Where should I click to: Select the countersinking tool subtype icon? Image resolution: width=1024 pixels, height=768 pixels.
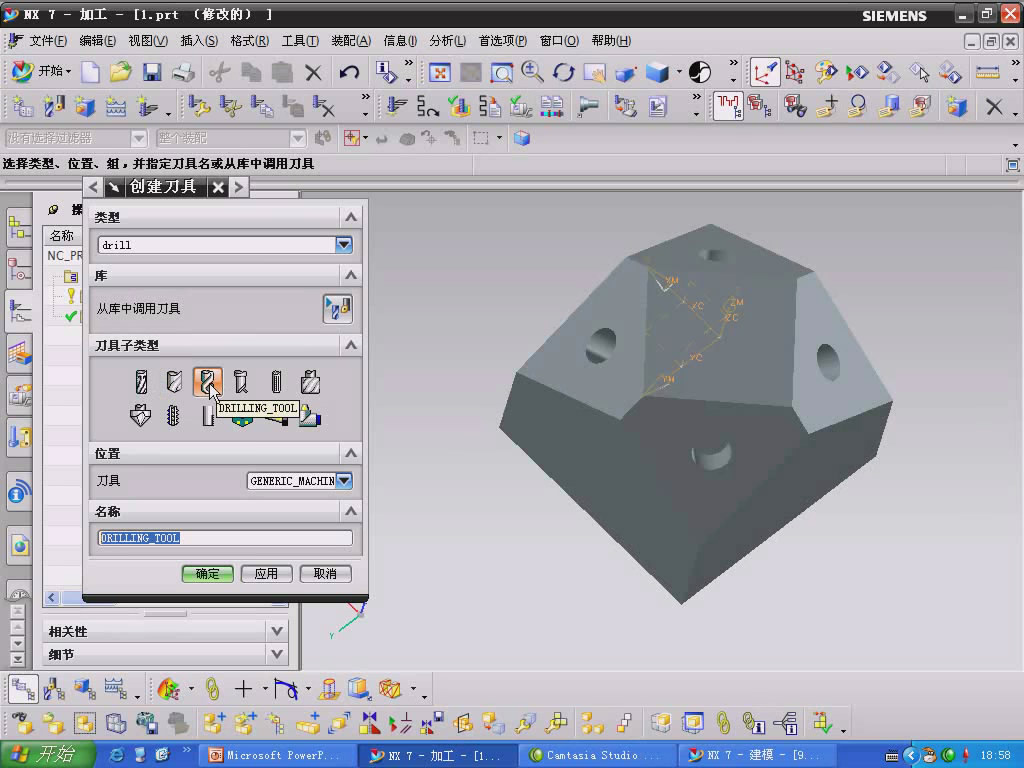click(140, 415)
